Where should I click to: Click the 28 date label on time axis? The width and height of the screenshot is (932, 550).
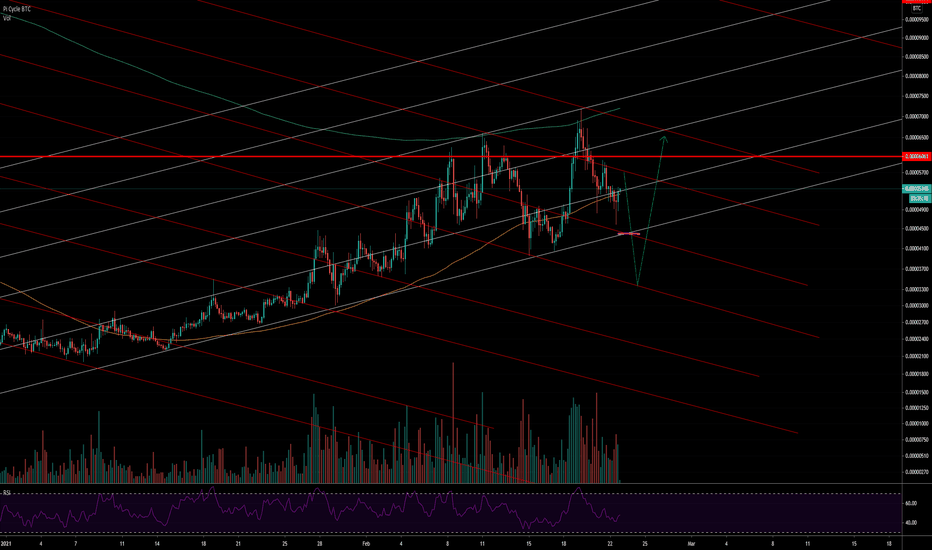click(319, 543)
